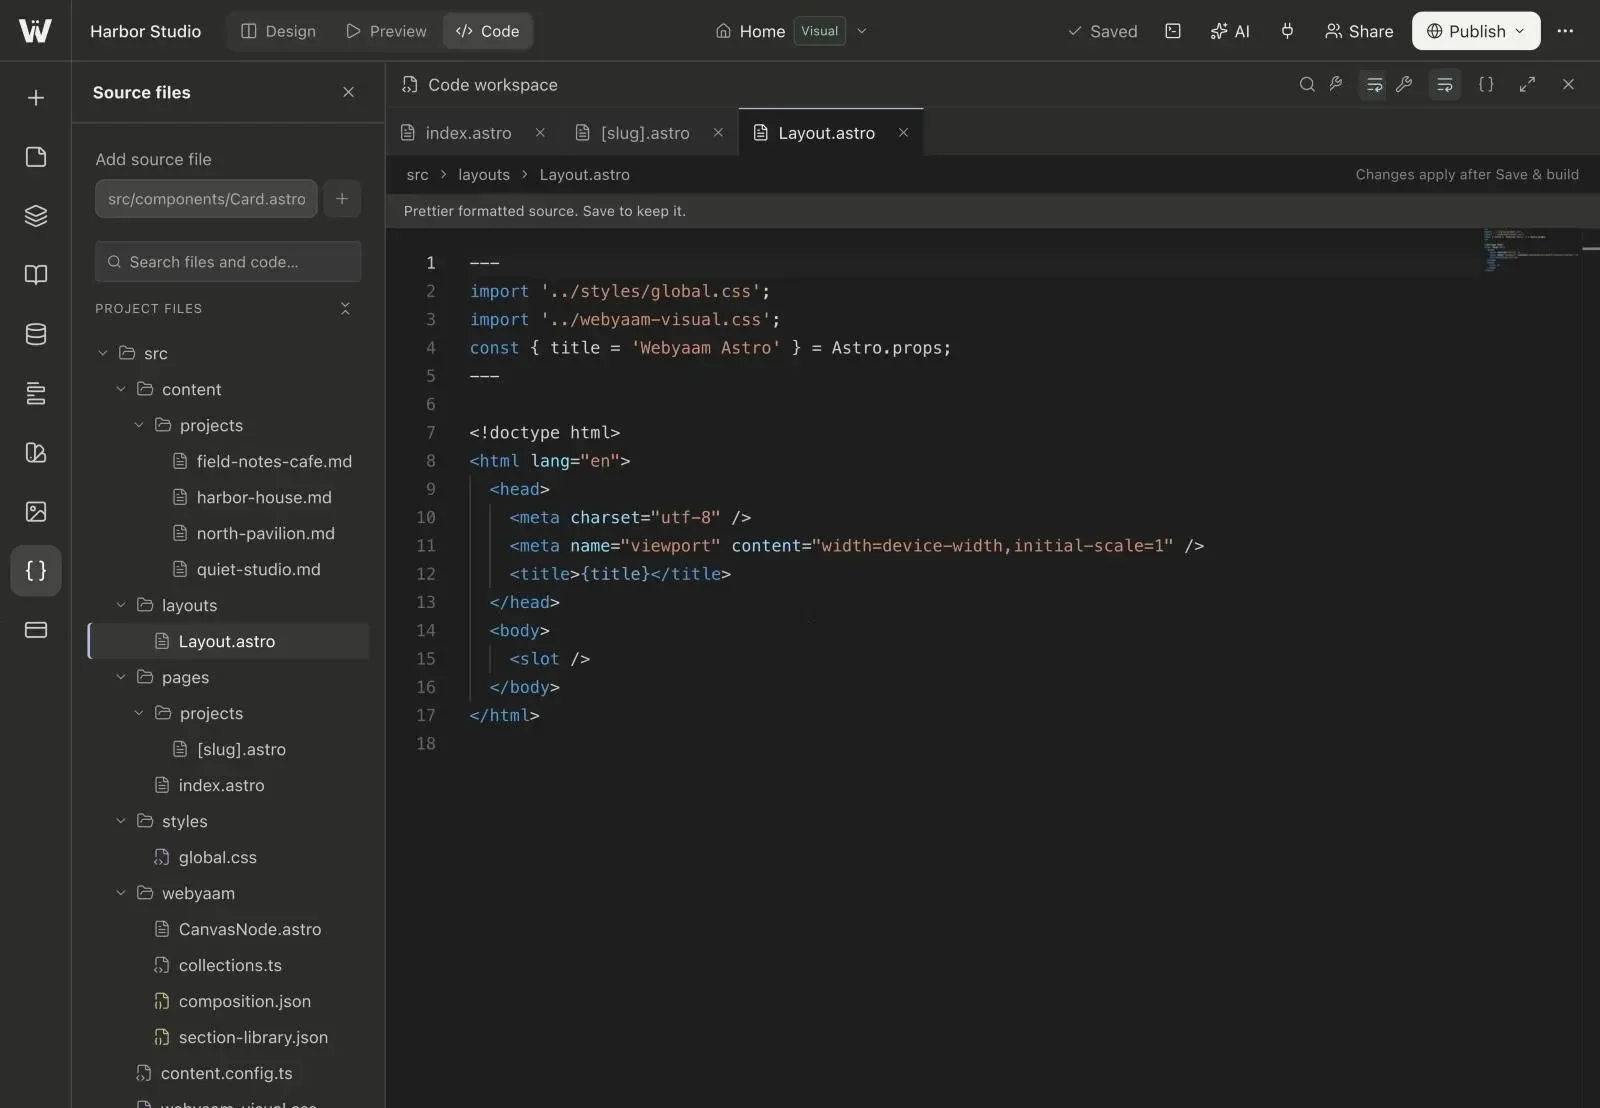Switch to Design mode

(279, 31)
